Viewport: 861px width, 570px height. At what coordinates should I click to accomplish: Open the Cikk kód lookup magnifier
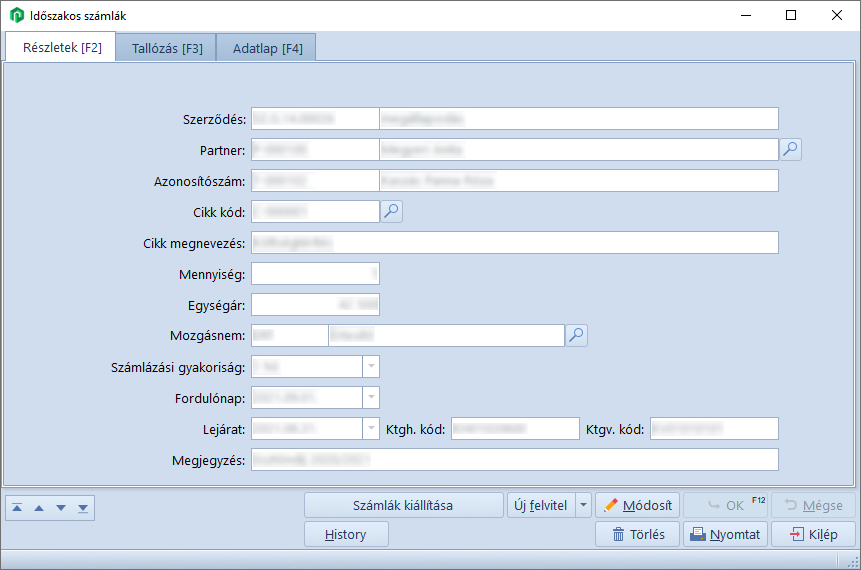pos(391,211)
